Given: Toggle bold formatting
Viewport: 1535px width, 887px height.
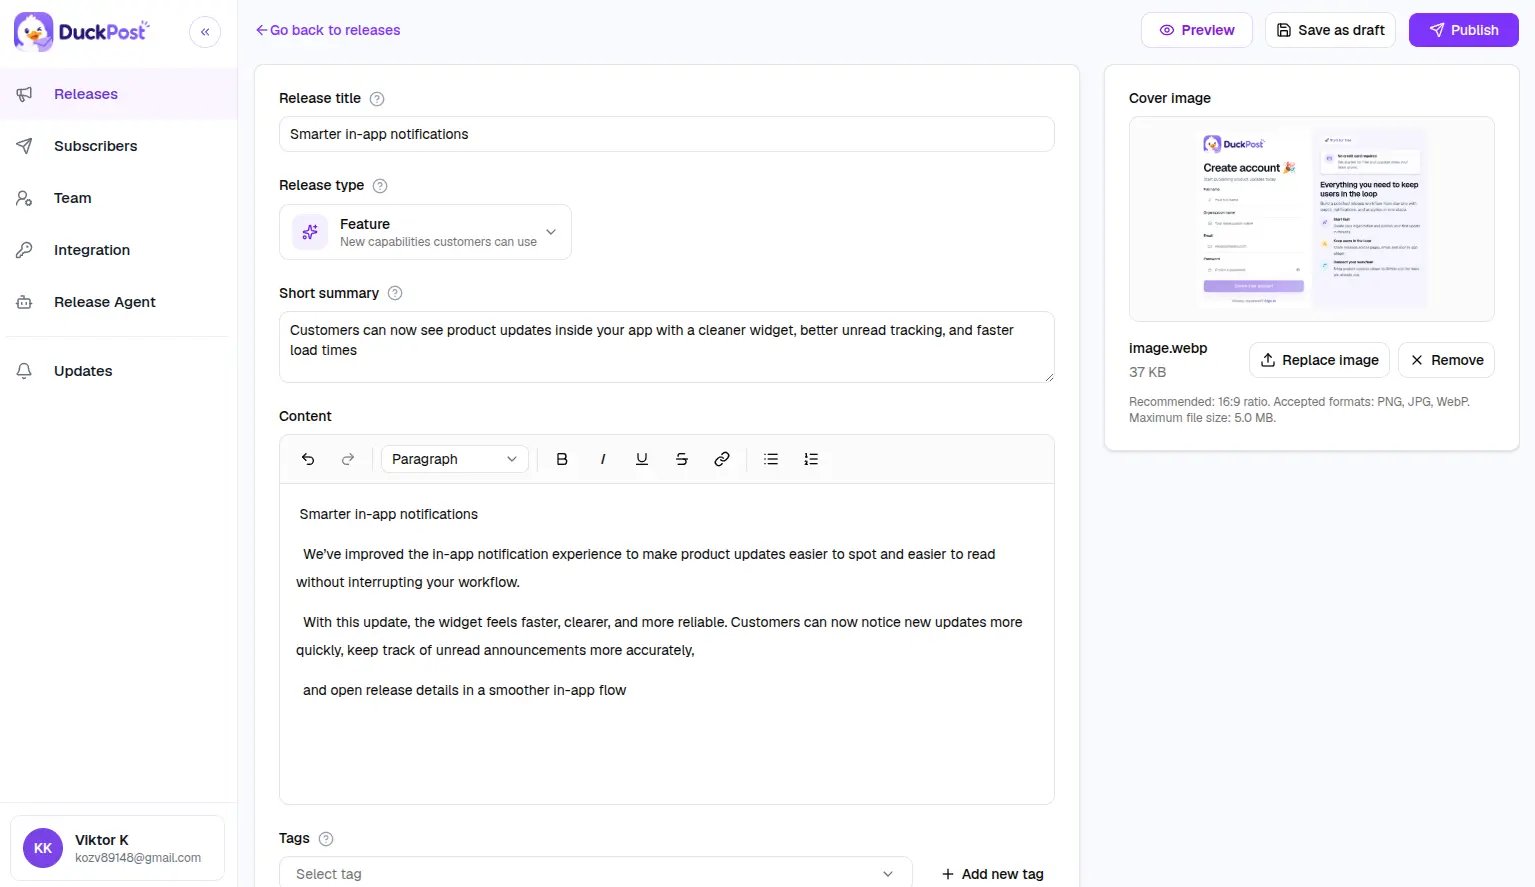Looking at the screenshot, I should pyautogui.click(x=562, y=459).
